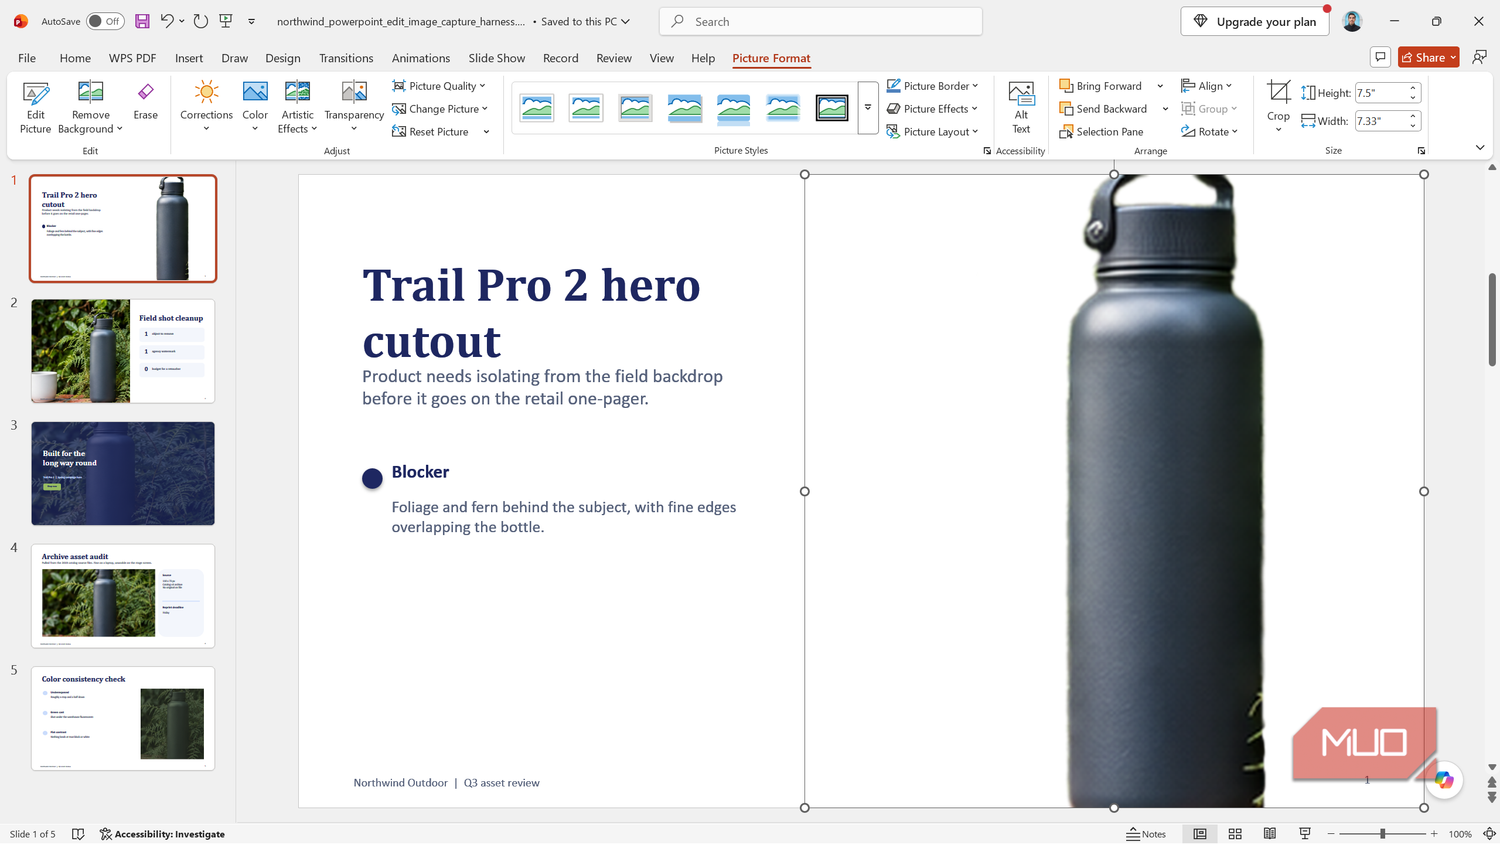Click Upgrade your plan button
1500x844 pixels.
coord(1255,21)
